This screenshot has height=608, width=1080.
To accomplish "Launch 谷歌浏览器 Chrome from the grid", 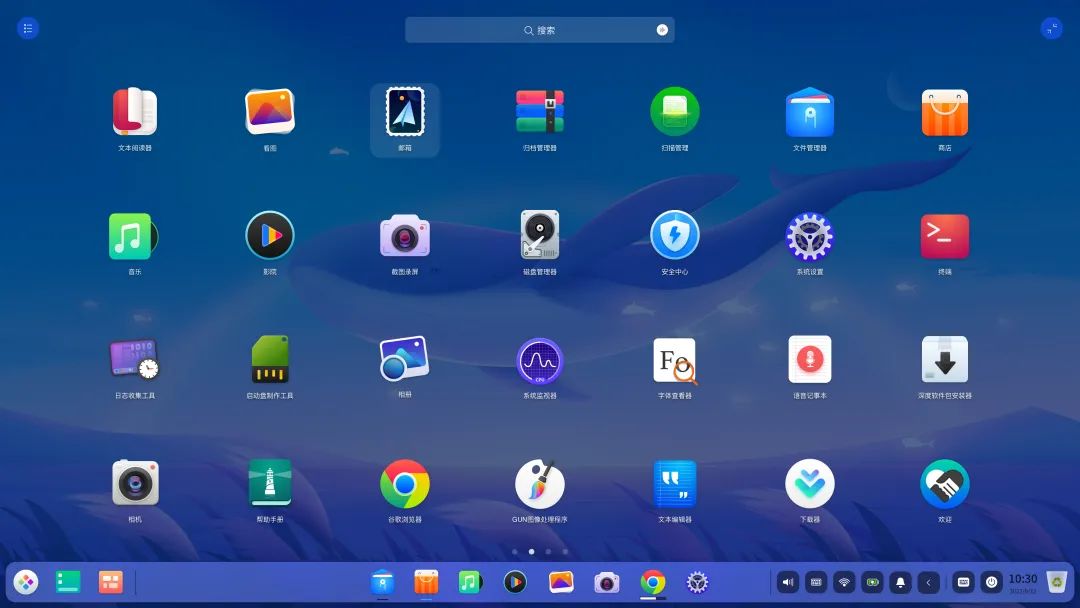I will pyautogui.click(x=405, y=484).
